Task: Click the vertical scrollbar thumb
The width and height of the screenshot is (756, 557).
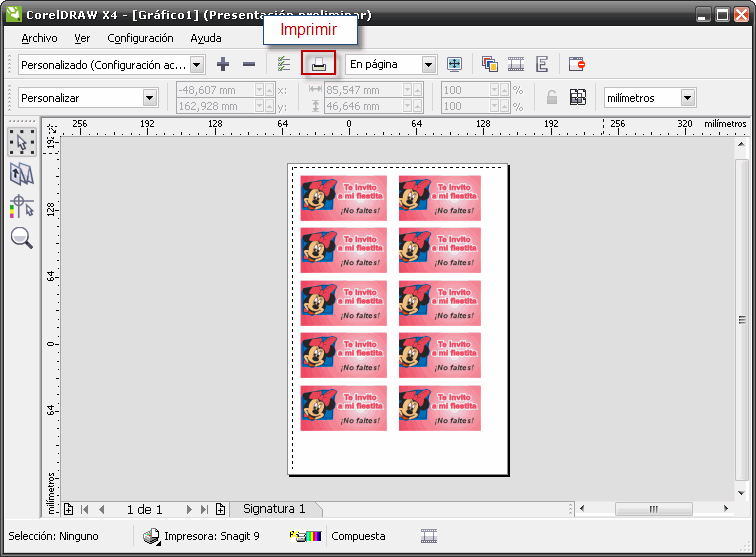Action: (742, 320)
